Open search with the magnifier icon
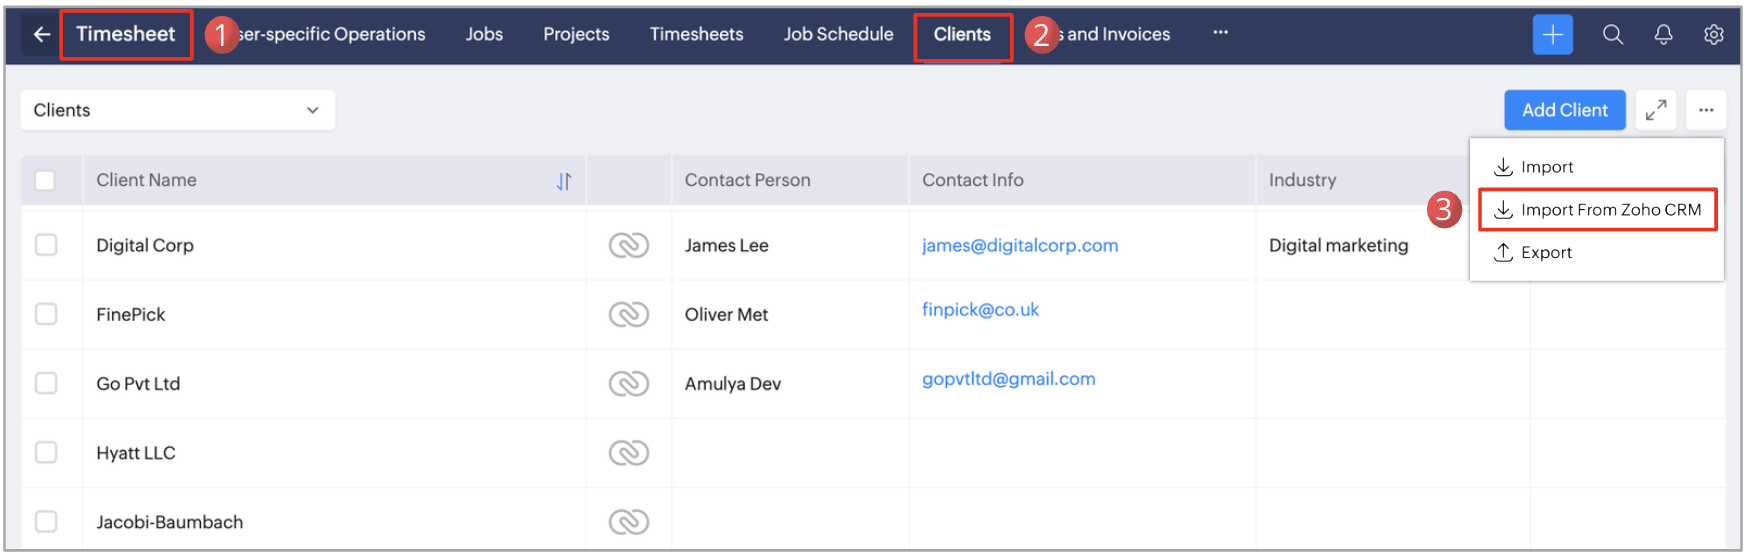The width and height of the screenshot is (1750, 560). click(x=1612, y=34)
